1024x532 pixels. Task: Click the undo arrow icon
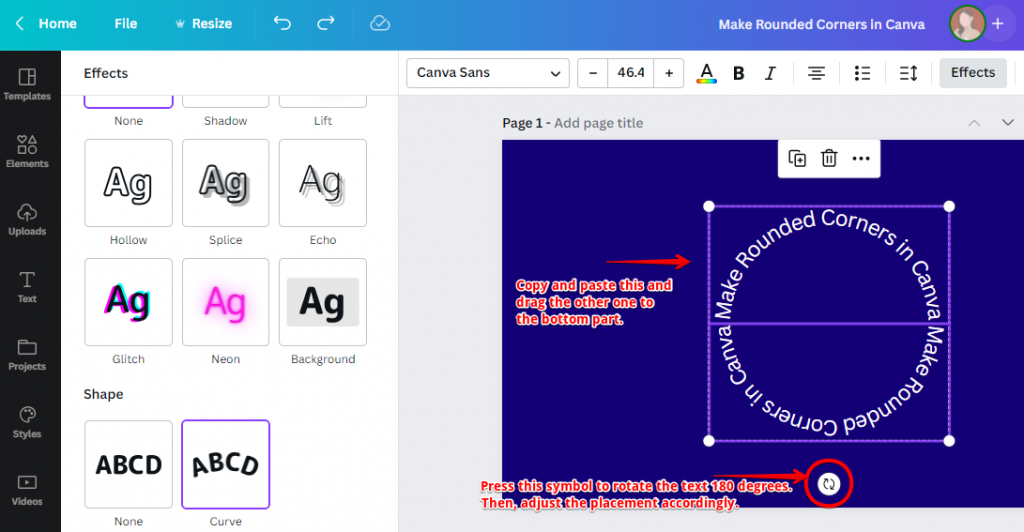pyautogui.click(x=282, y=23)
